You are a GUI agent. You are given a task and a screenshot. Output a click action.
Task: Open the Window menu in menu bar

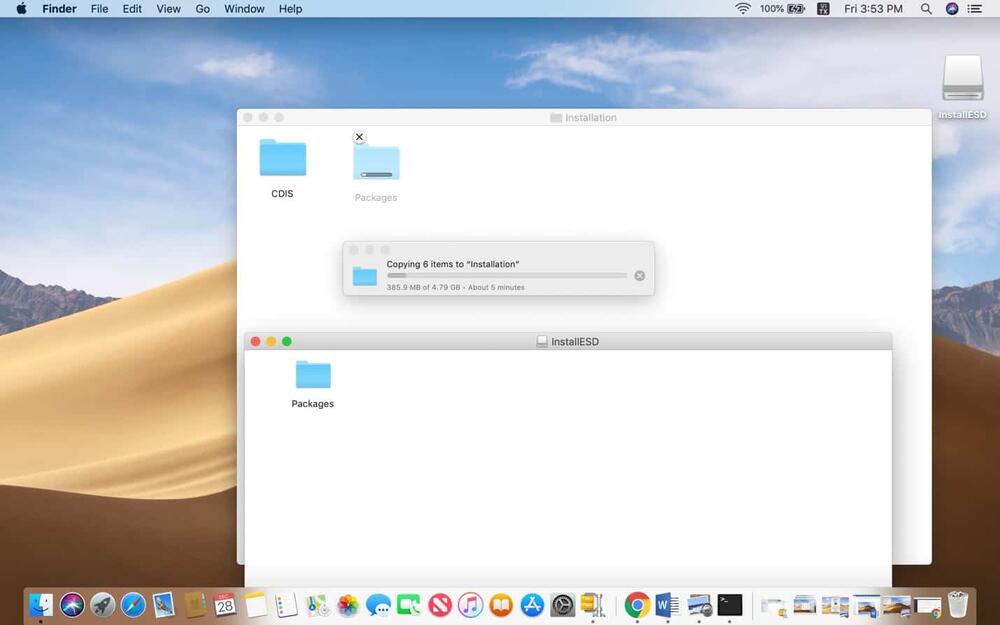[x=244, y=9]
